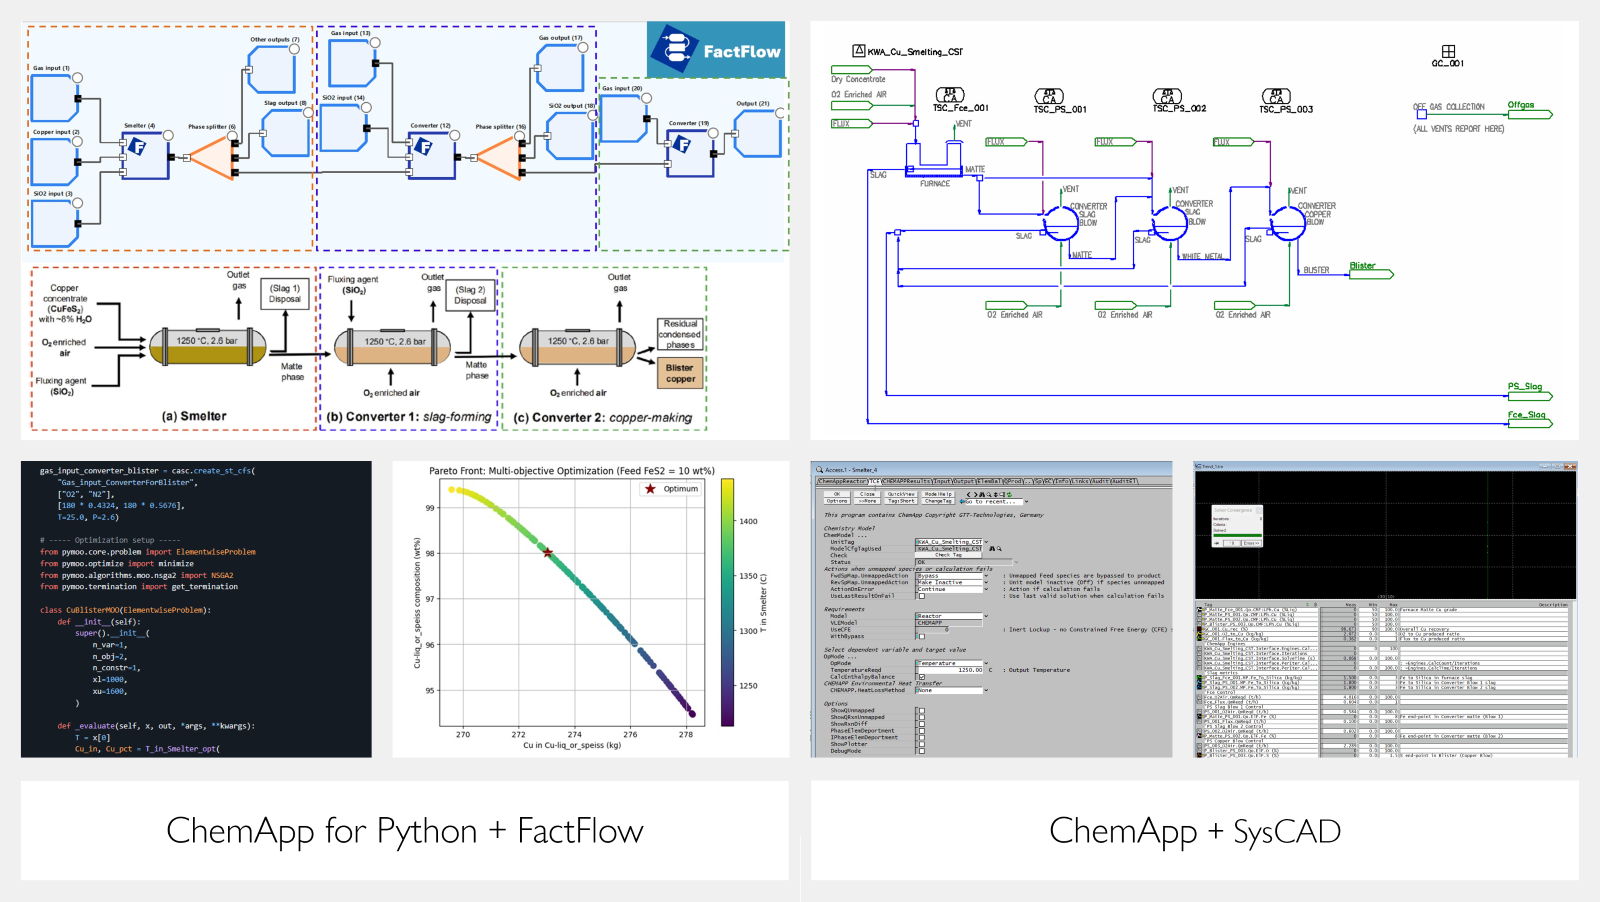
Task: Click the Pareto plot temperature colorbar
Action: click(728, 603)
